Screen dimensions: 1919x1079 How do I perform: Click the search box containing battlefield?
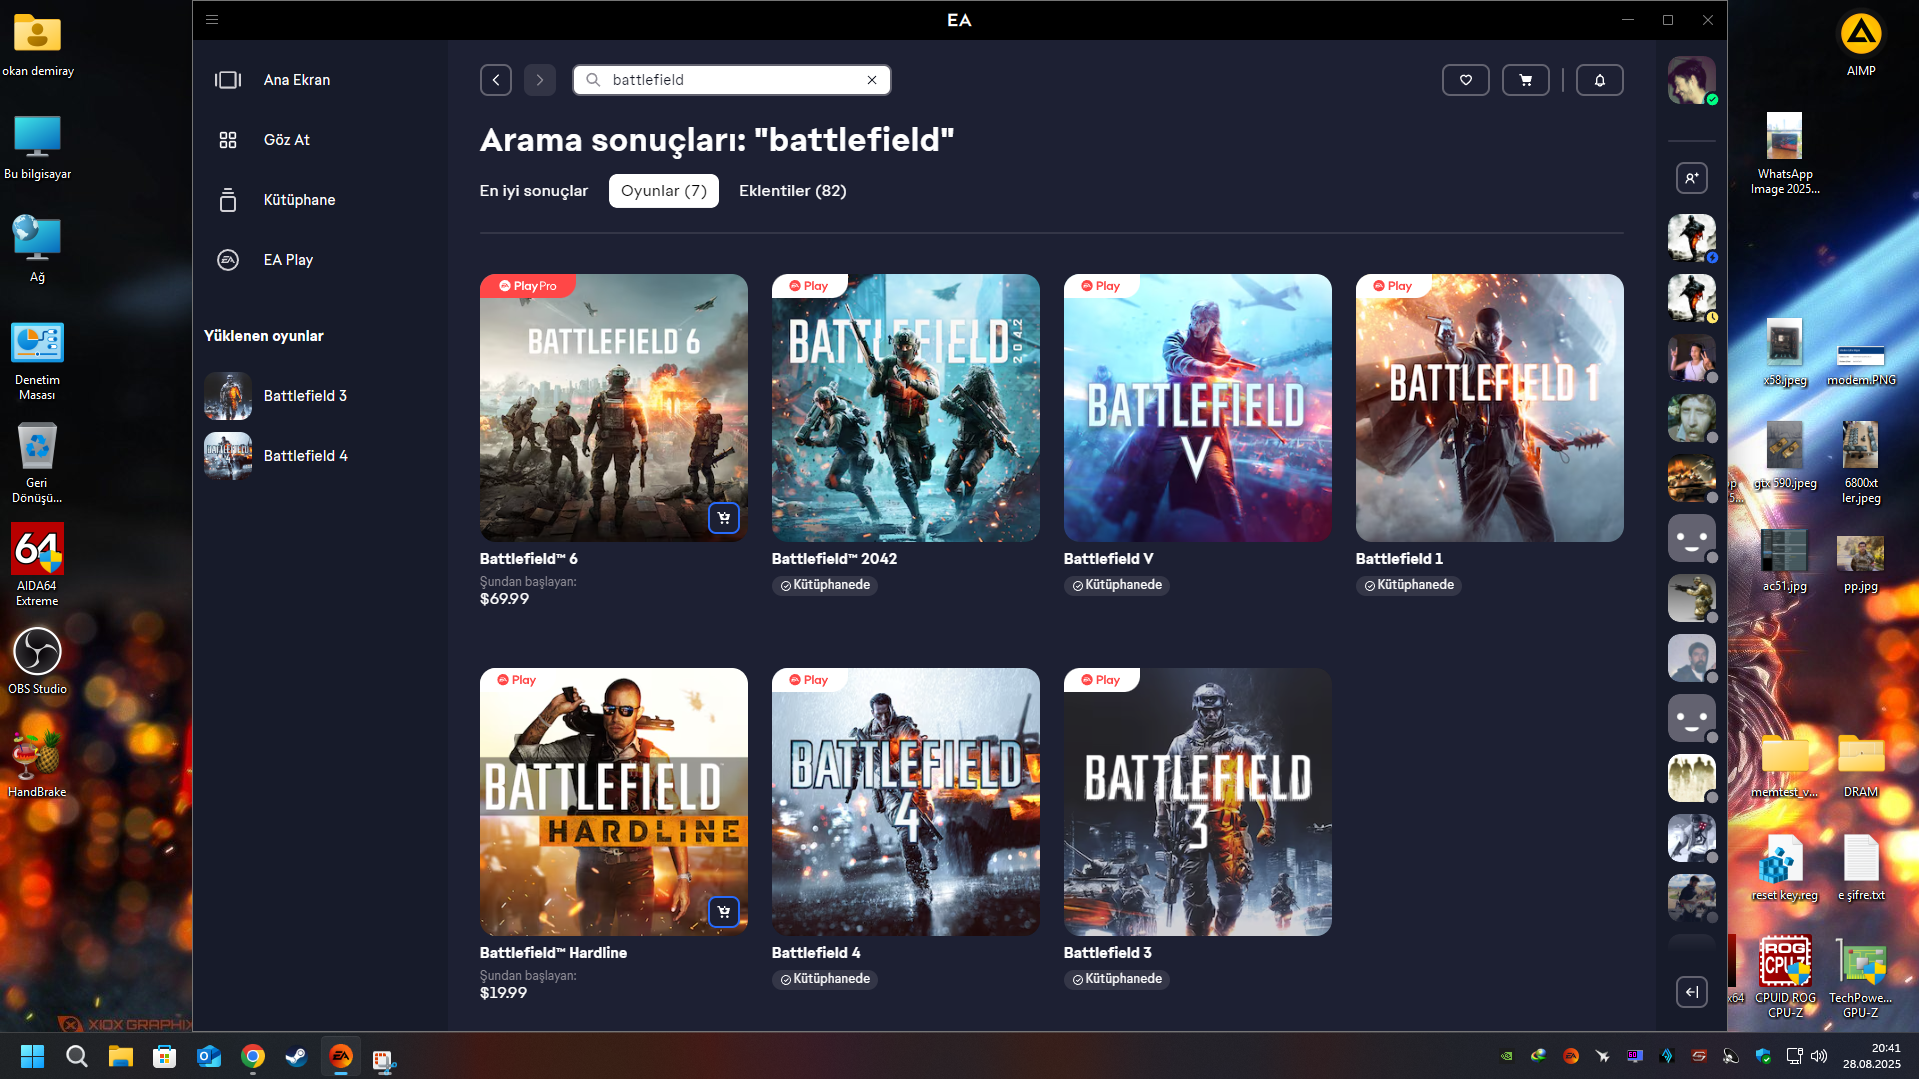tap(732, 80)
